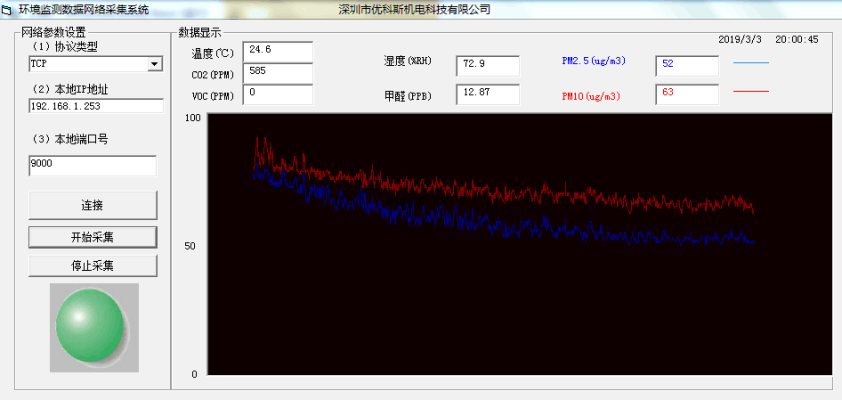The height and width of the screenshot is (400, 842).
Task: Select the formaldehyde field showing 12.87
Action: [x=488, y=94]
